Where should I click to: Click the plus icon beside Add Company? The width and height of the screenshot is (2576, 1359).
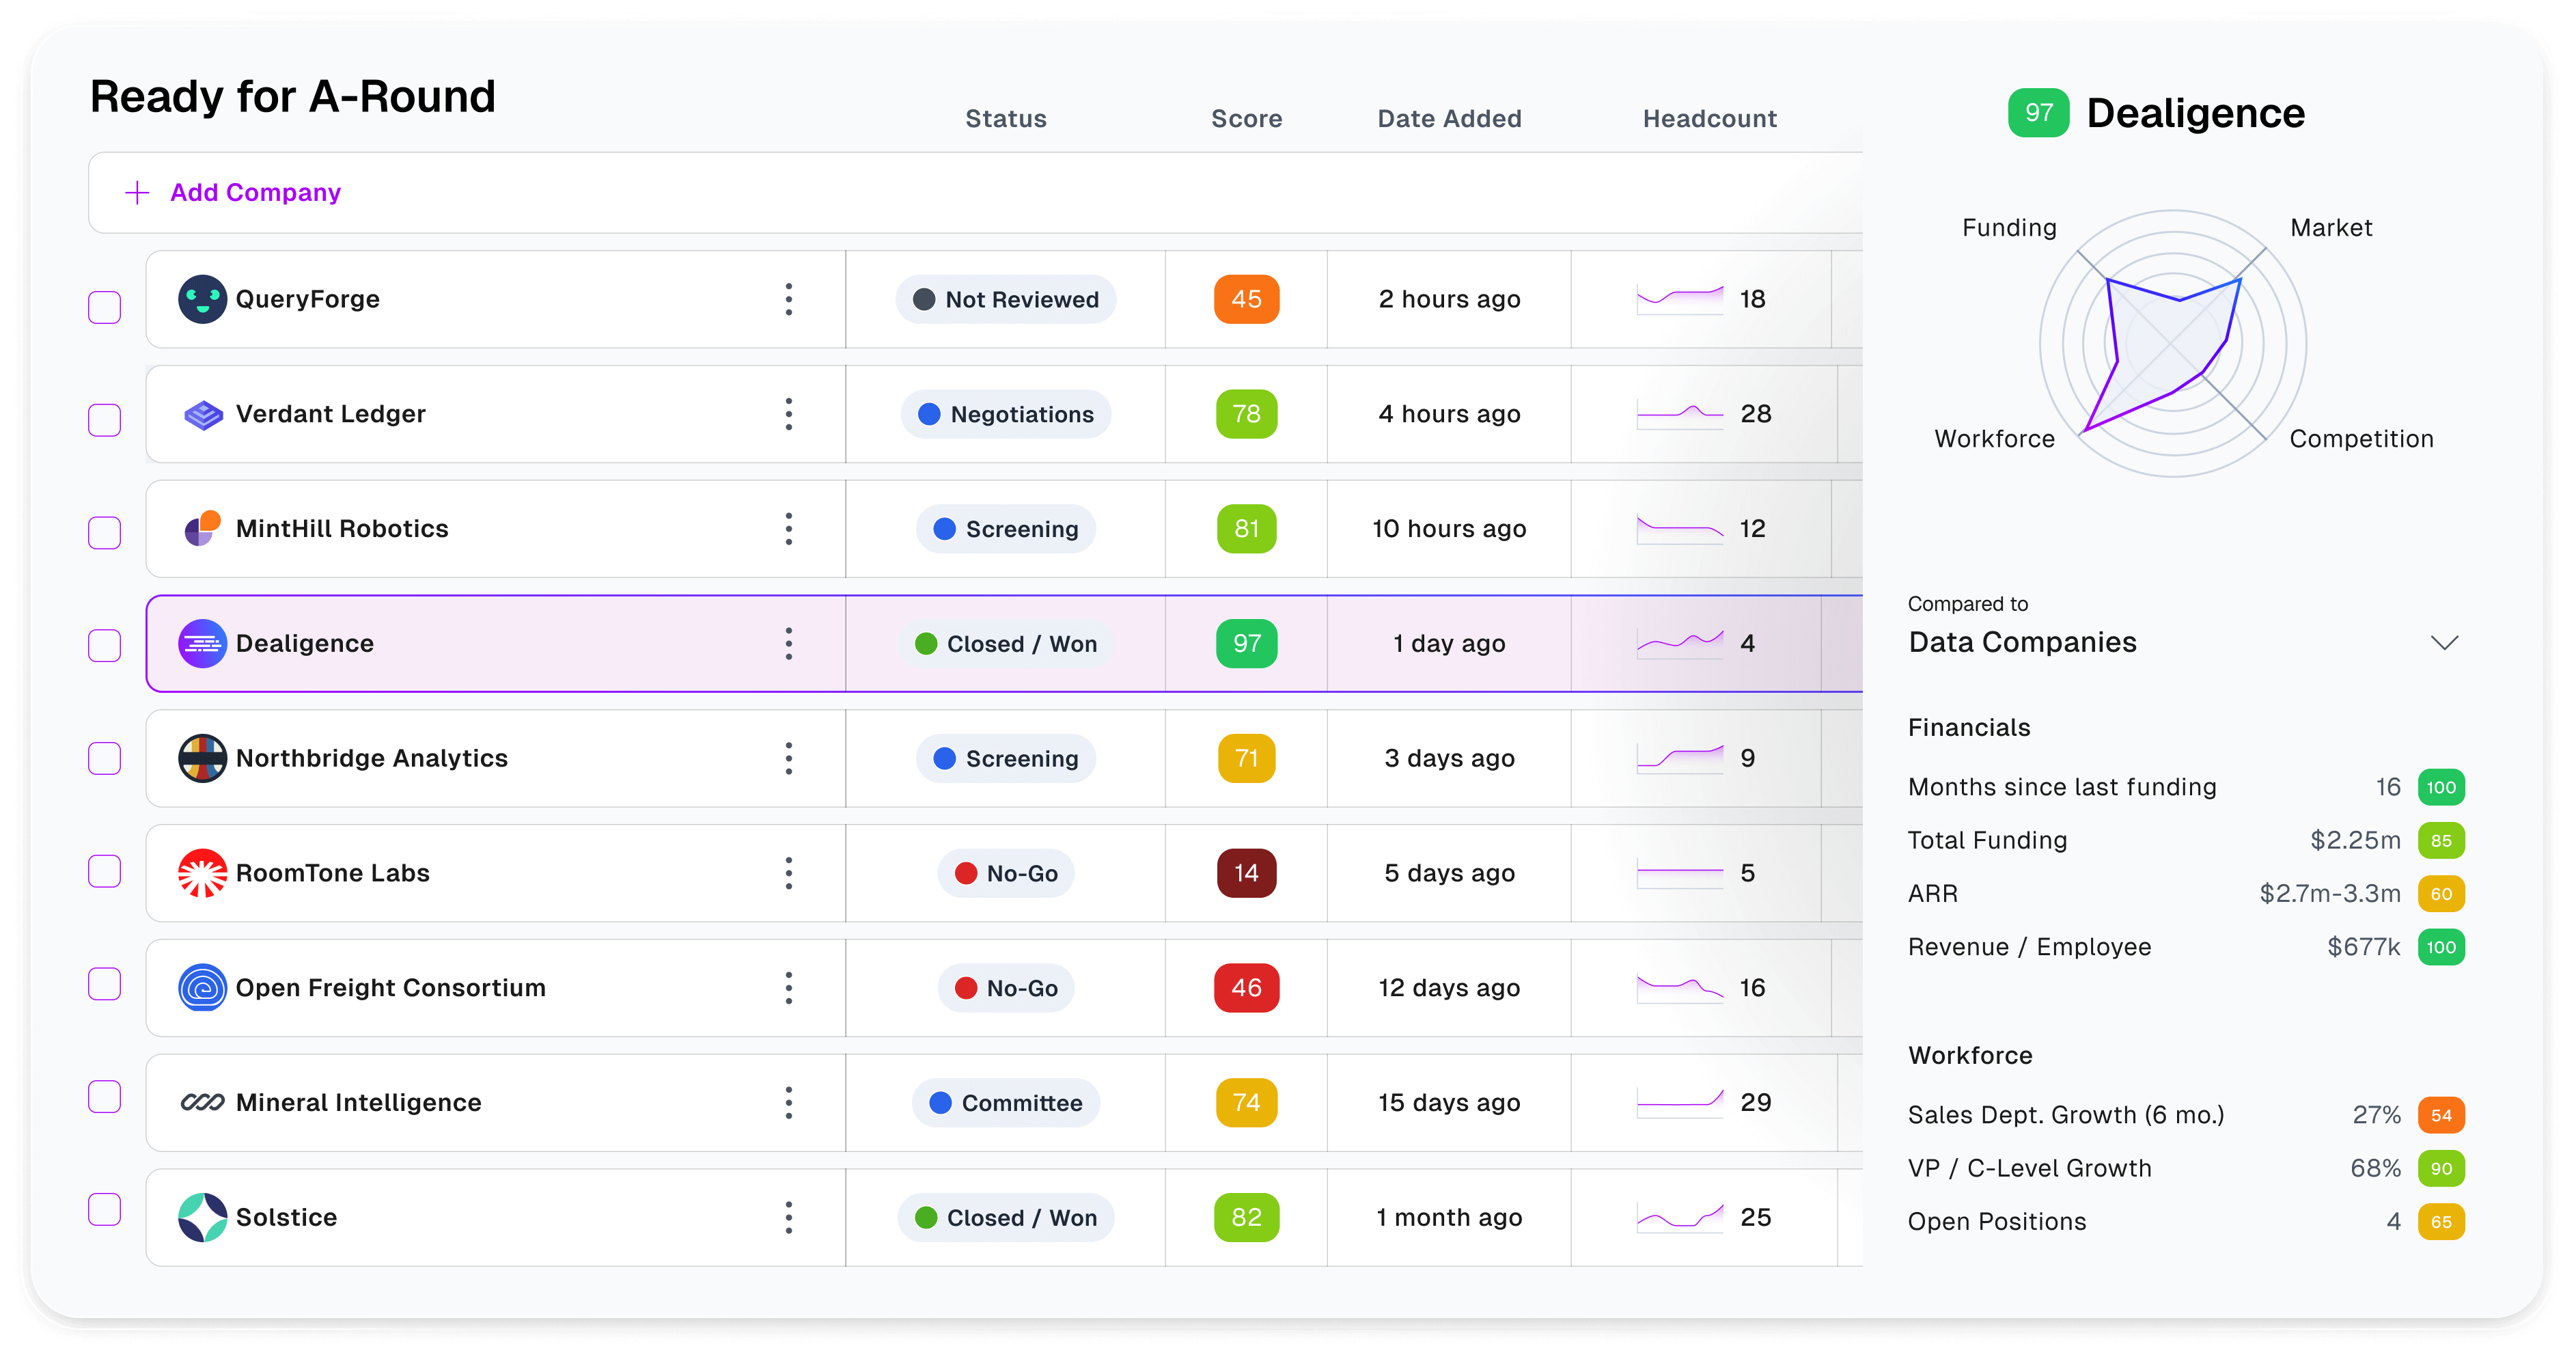click(137, 192)
